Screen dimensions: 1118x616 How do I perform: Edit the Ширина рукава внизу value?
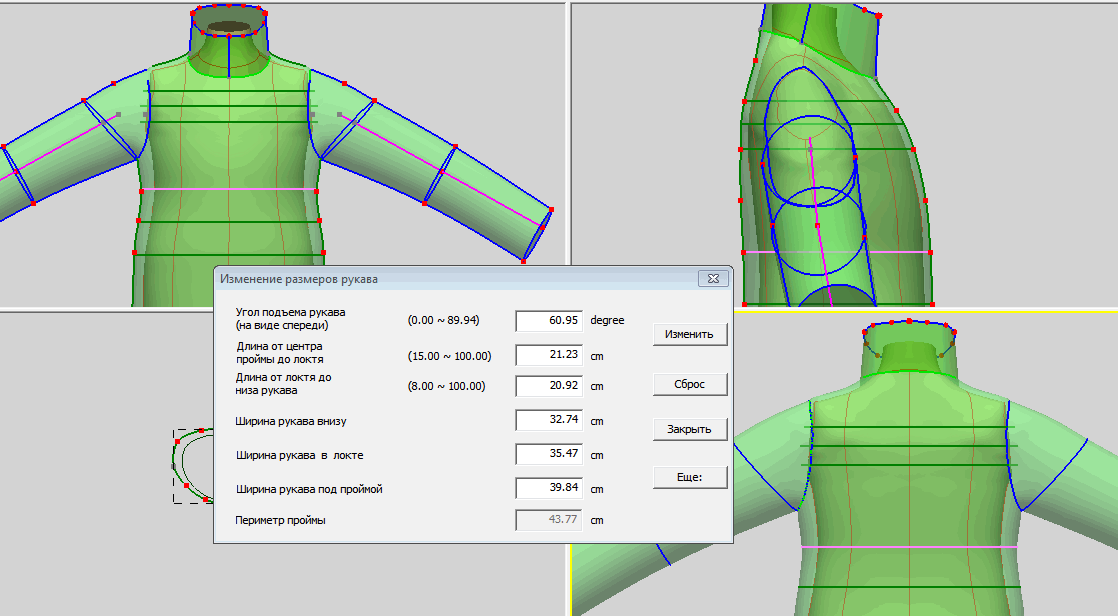pos(548,420)
